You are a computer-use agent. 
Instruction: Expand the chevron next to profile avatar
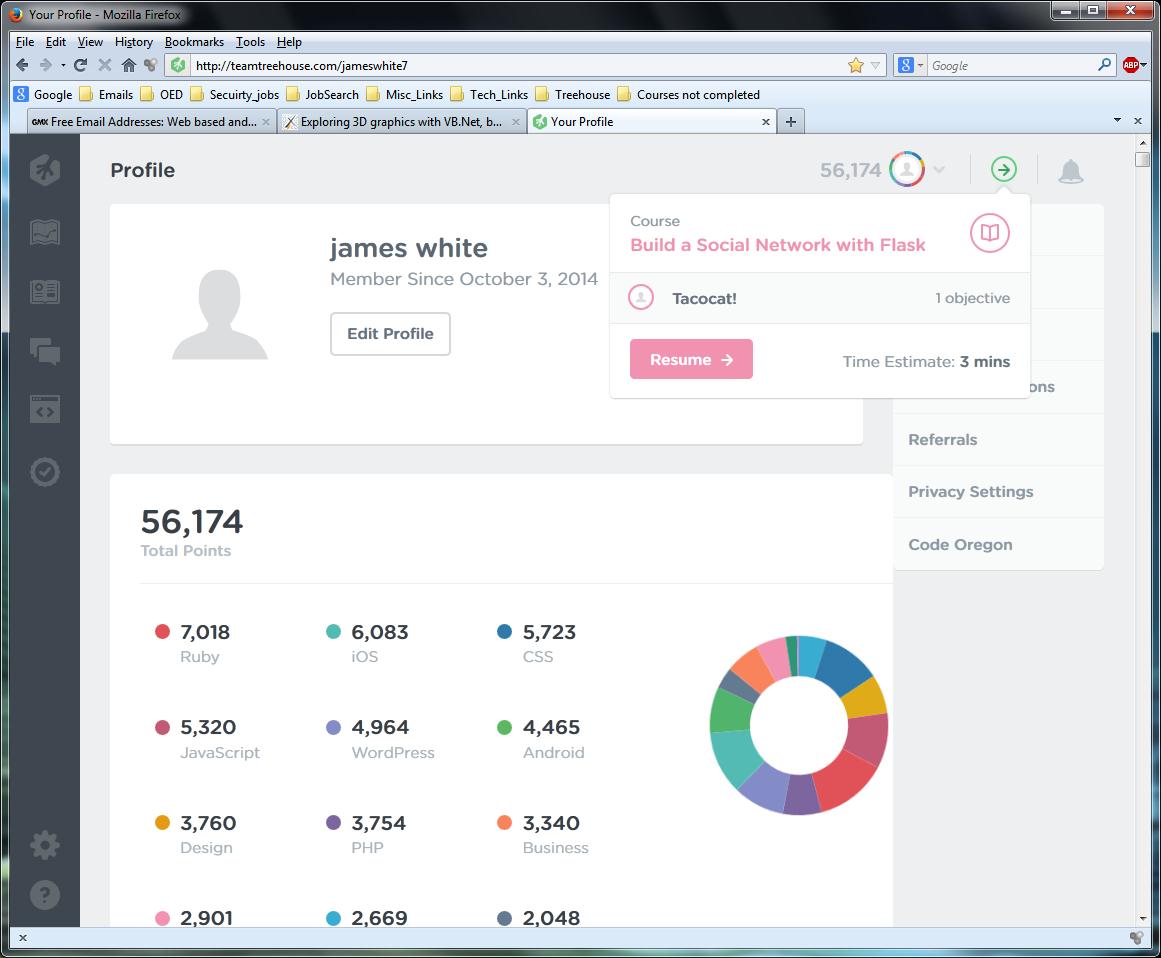tap(939, 170)
